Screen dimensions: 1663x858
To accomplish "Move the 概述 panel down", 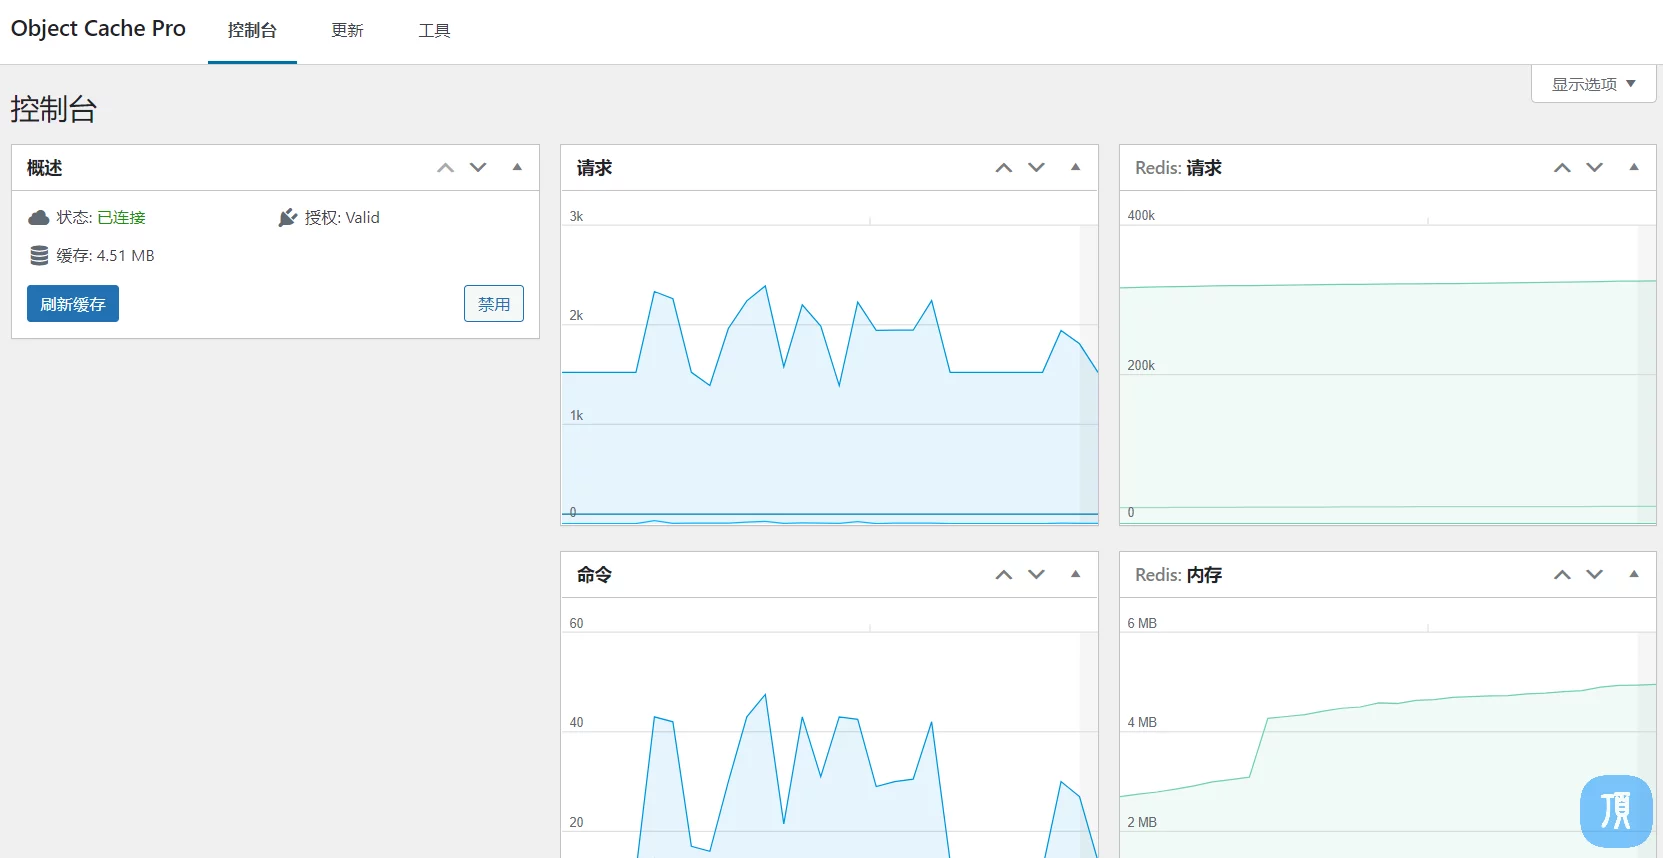I will [x=478, y=168].
